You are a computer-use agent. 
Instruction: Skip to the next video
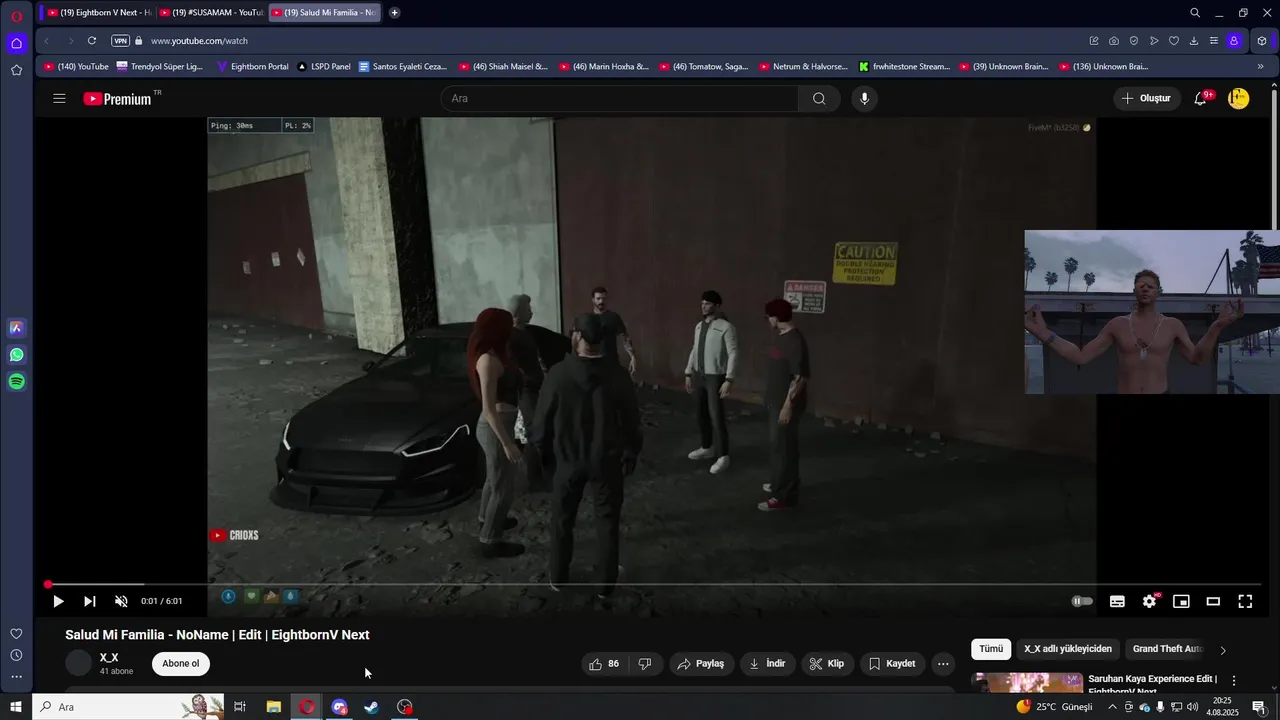coord(89,601)
